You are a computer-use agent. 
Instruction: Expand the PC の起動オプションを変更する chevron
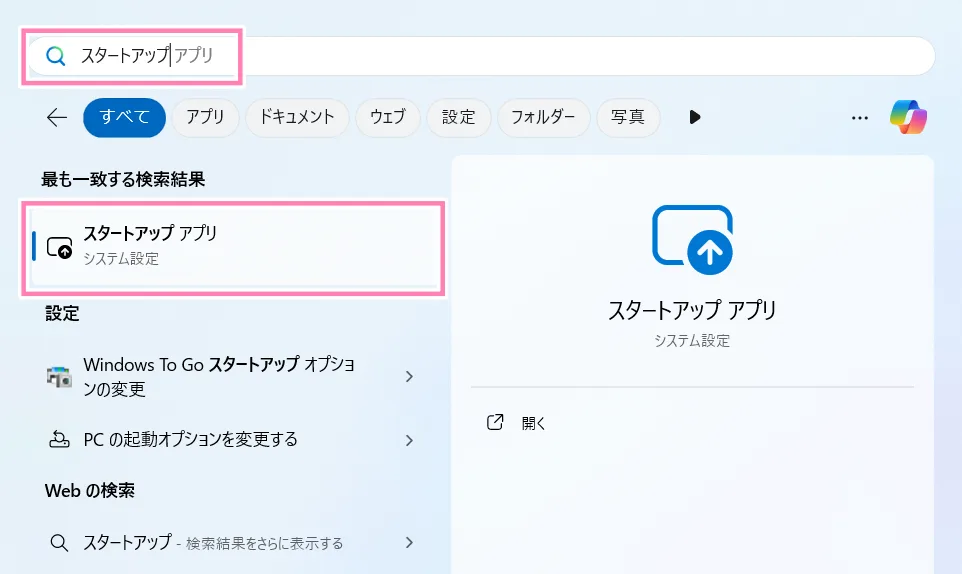(x=409, y=439)
